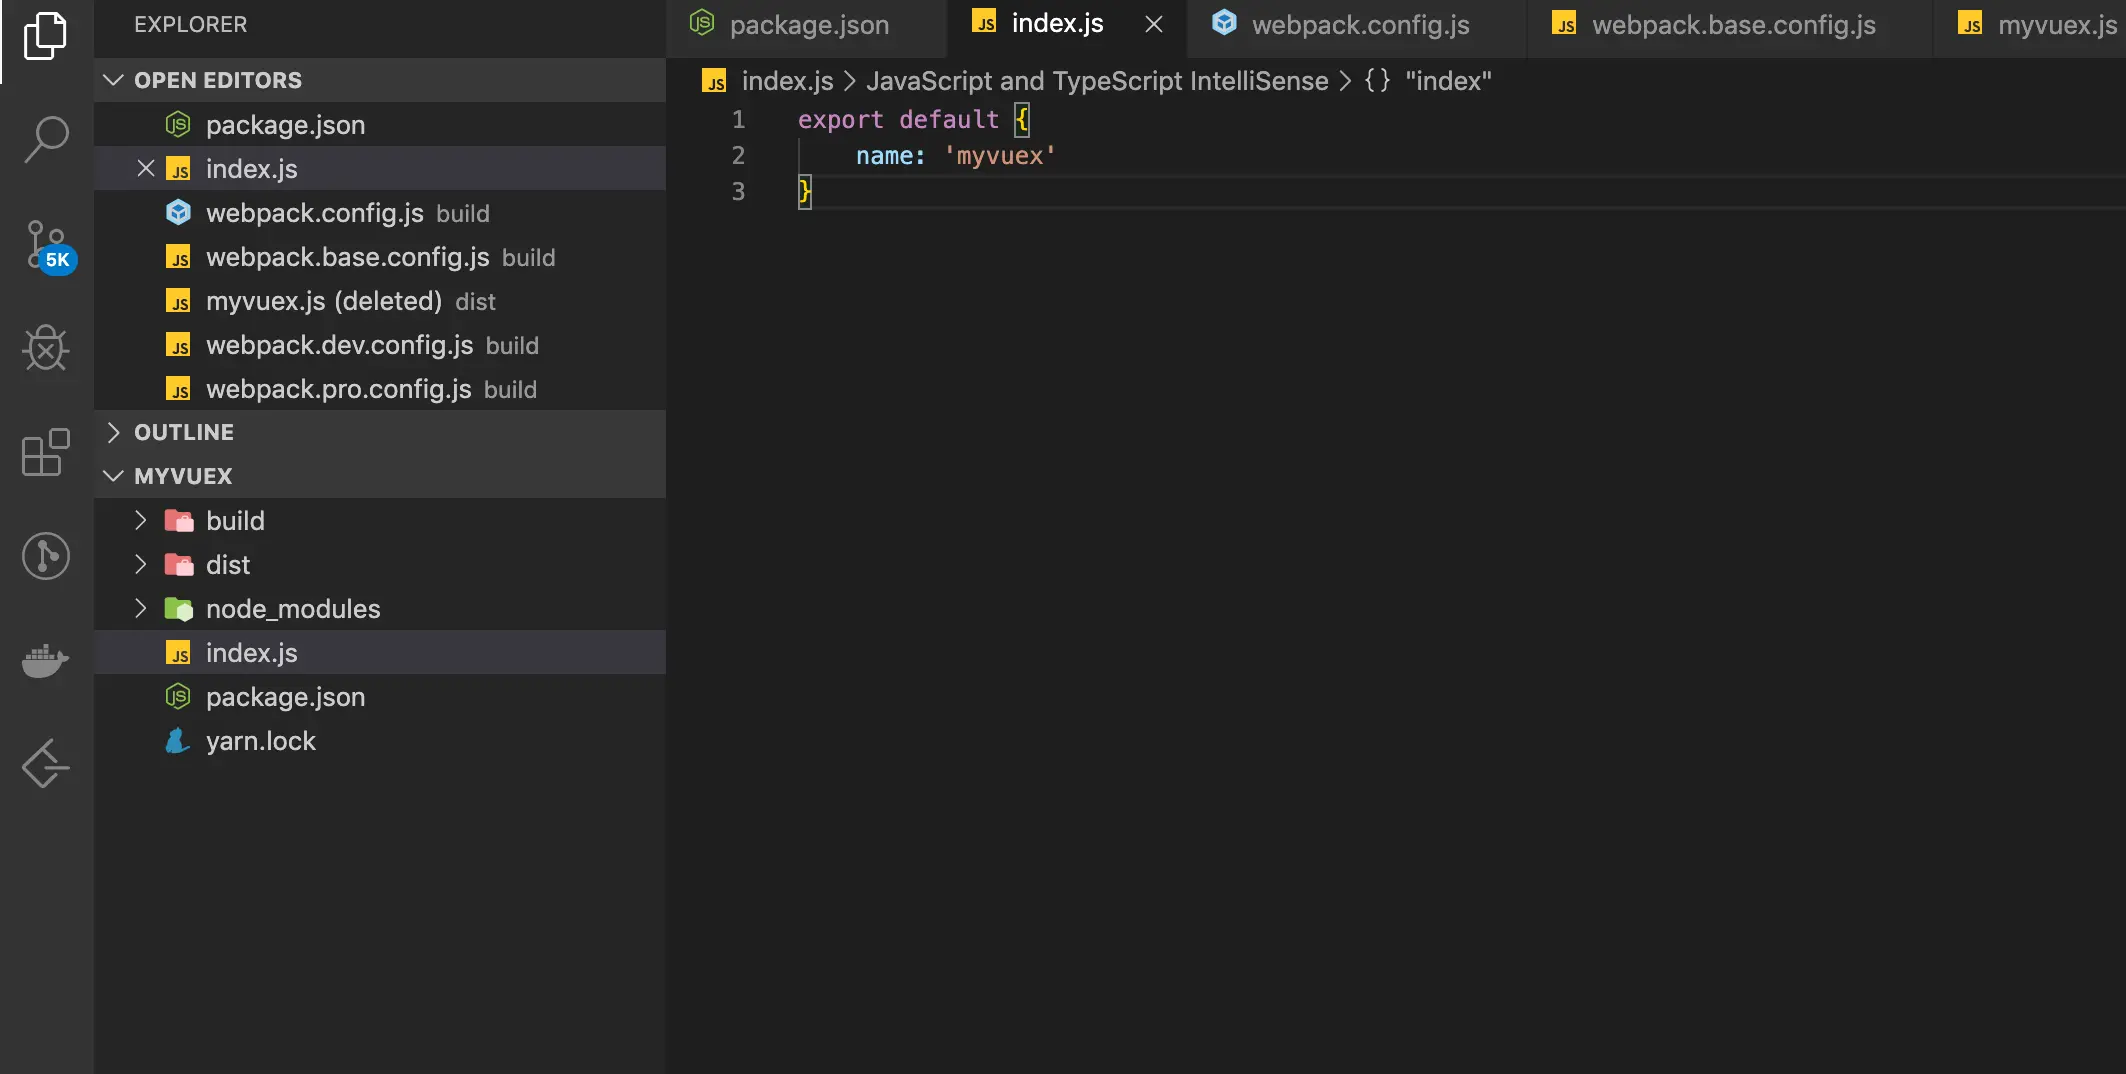Open the Git graph activity icon
Screen dimensions: 2126x1074
[46, 556]
